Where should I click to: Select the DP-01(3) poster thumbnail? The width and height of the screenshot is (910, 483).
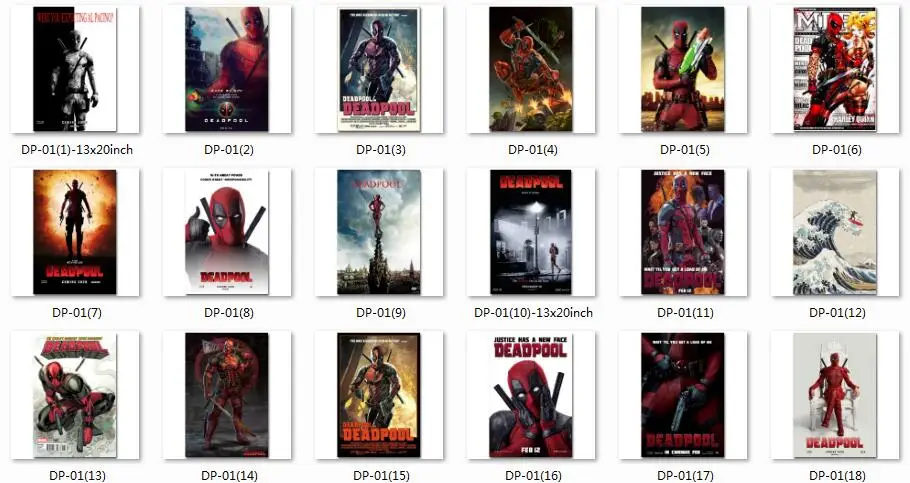tap(379, 69)
